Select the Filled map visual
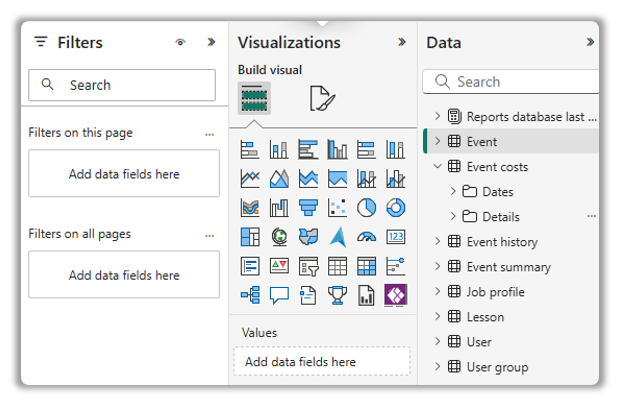Image resolution: width=628 pixels, height=405 pixels. coord(308,237)
